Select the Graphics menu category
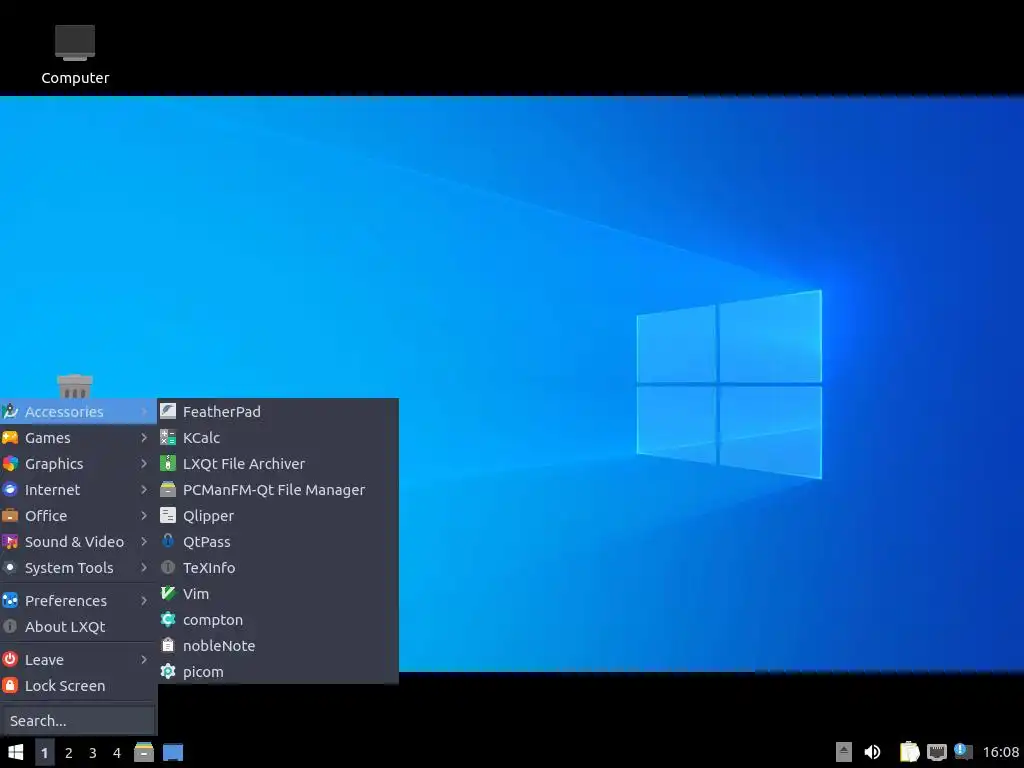 pos(78,464)
